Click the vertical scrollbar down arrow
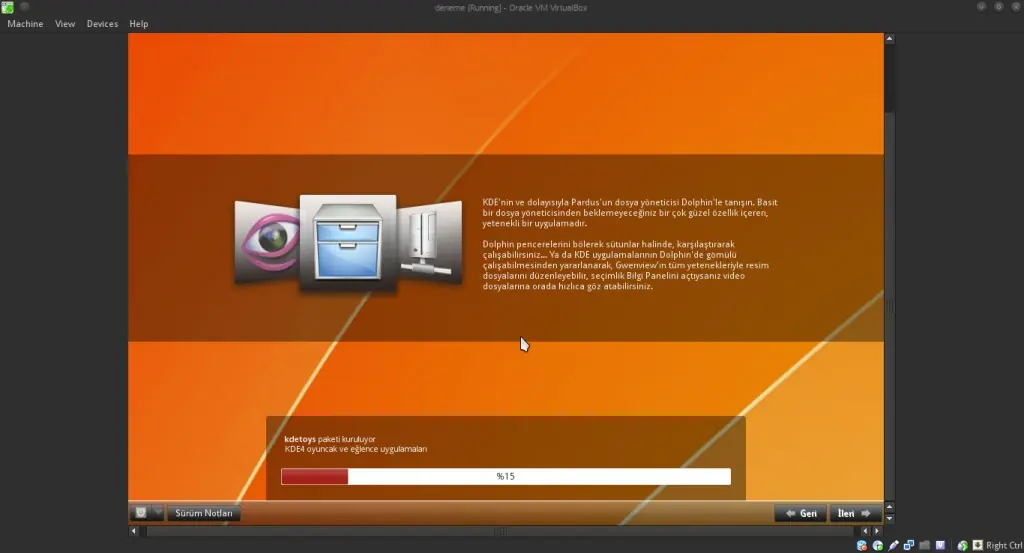Viewport: 1024px width, 553px height. click(x=889, y=518)
